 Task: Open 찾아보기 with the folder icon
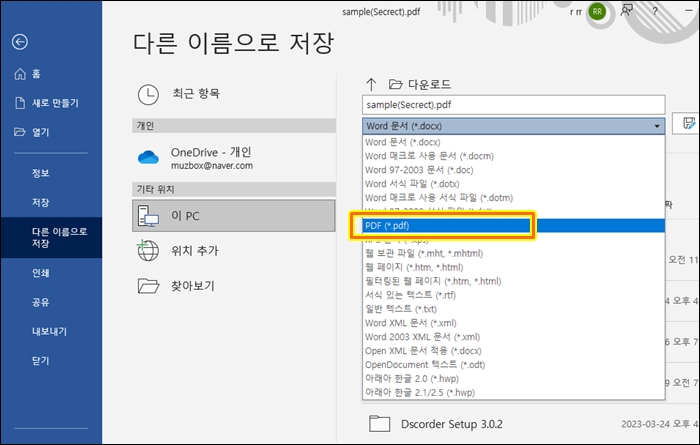coord(176,286)
